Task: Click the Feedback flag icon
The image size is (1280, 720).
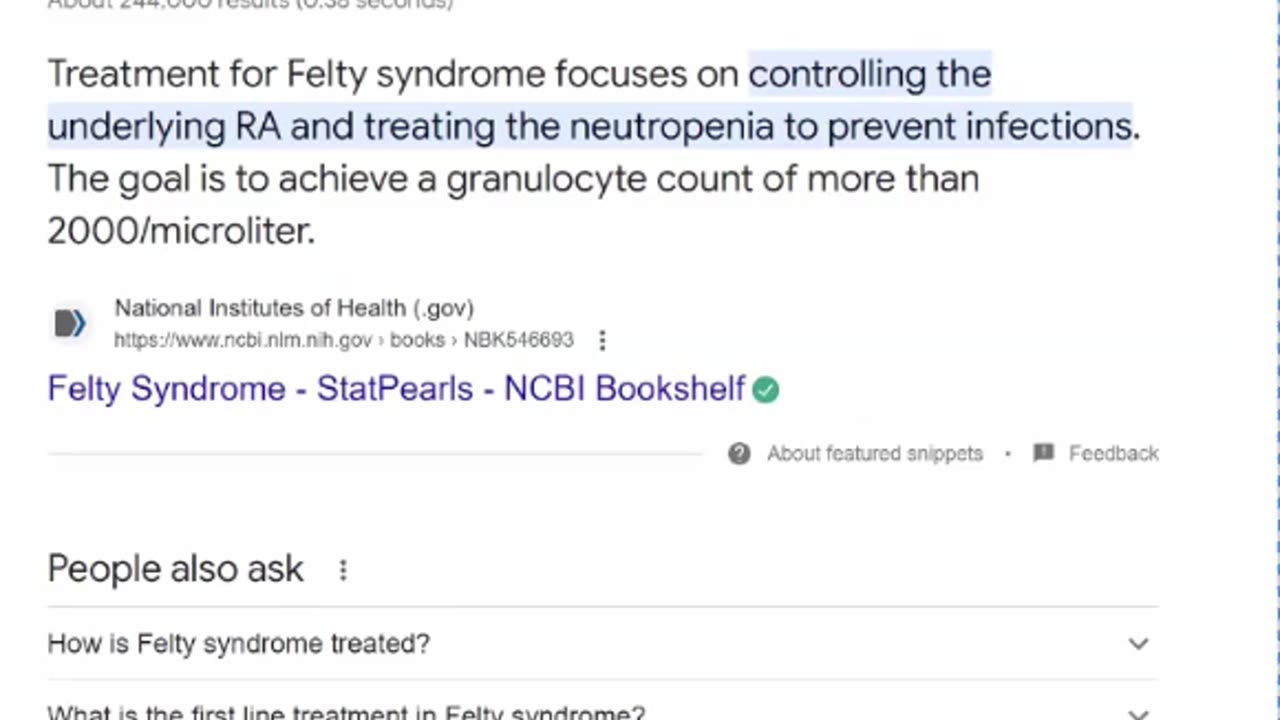Action: click(x=1043, y=454)
